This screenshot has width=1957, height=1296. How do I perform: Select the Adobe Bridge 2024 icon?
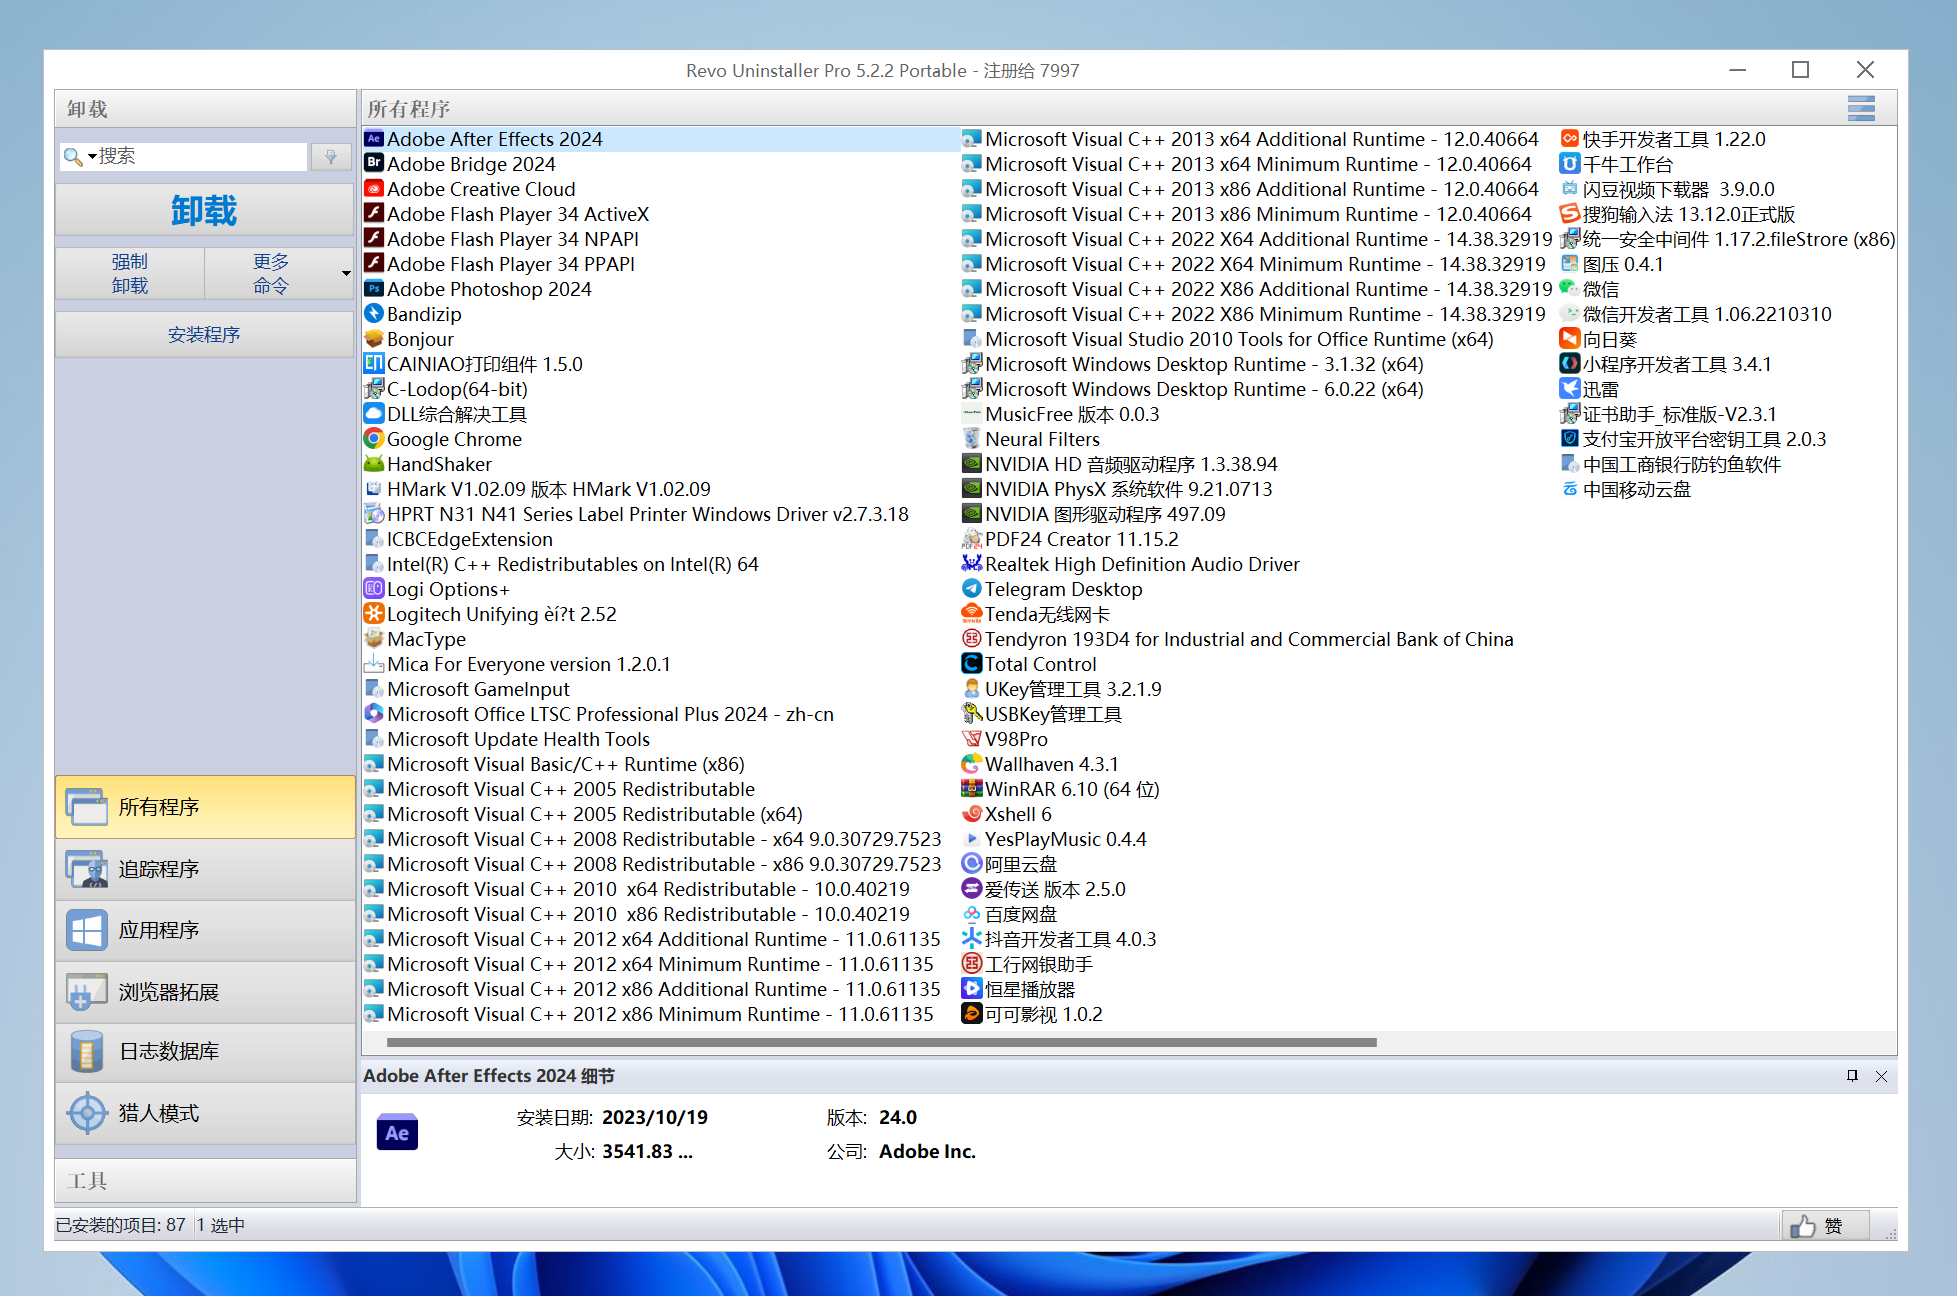click(374, 164)
